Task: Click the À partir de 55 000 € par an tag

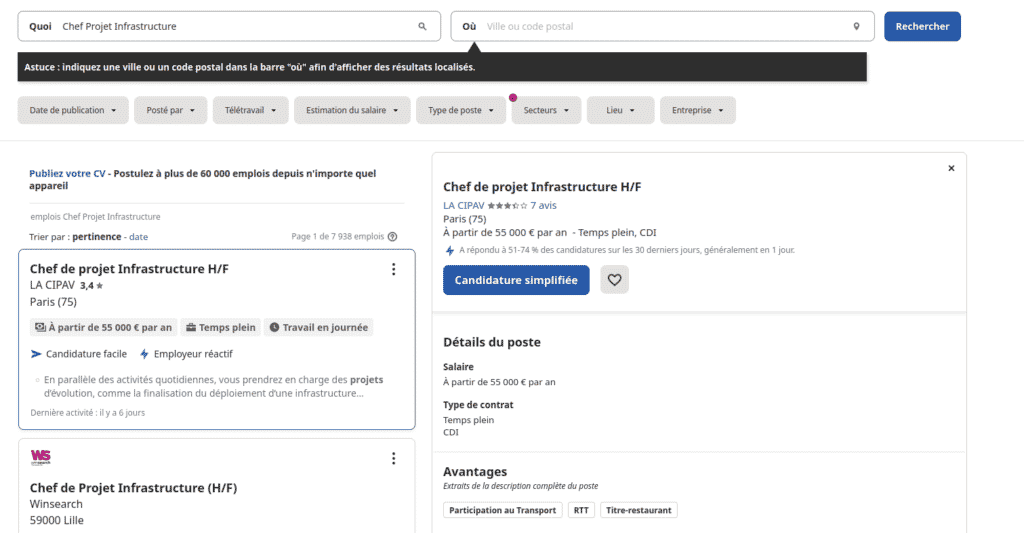Action: (103, 327)
